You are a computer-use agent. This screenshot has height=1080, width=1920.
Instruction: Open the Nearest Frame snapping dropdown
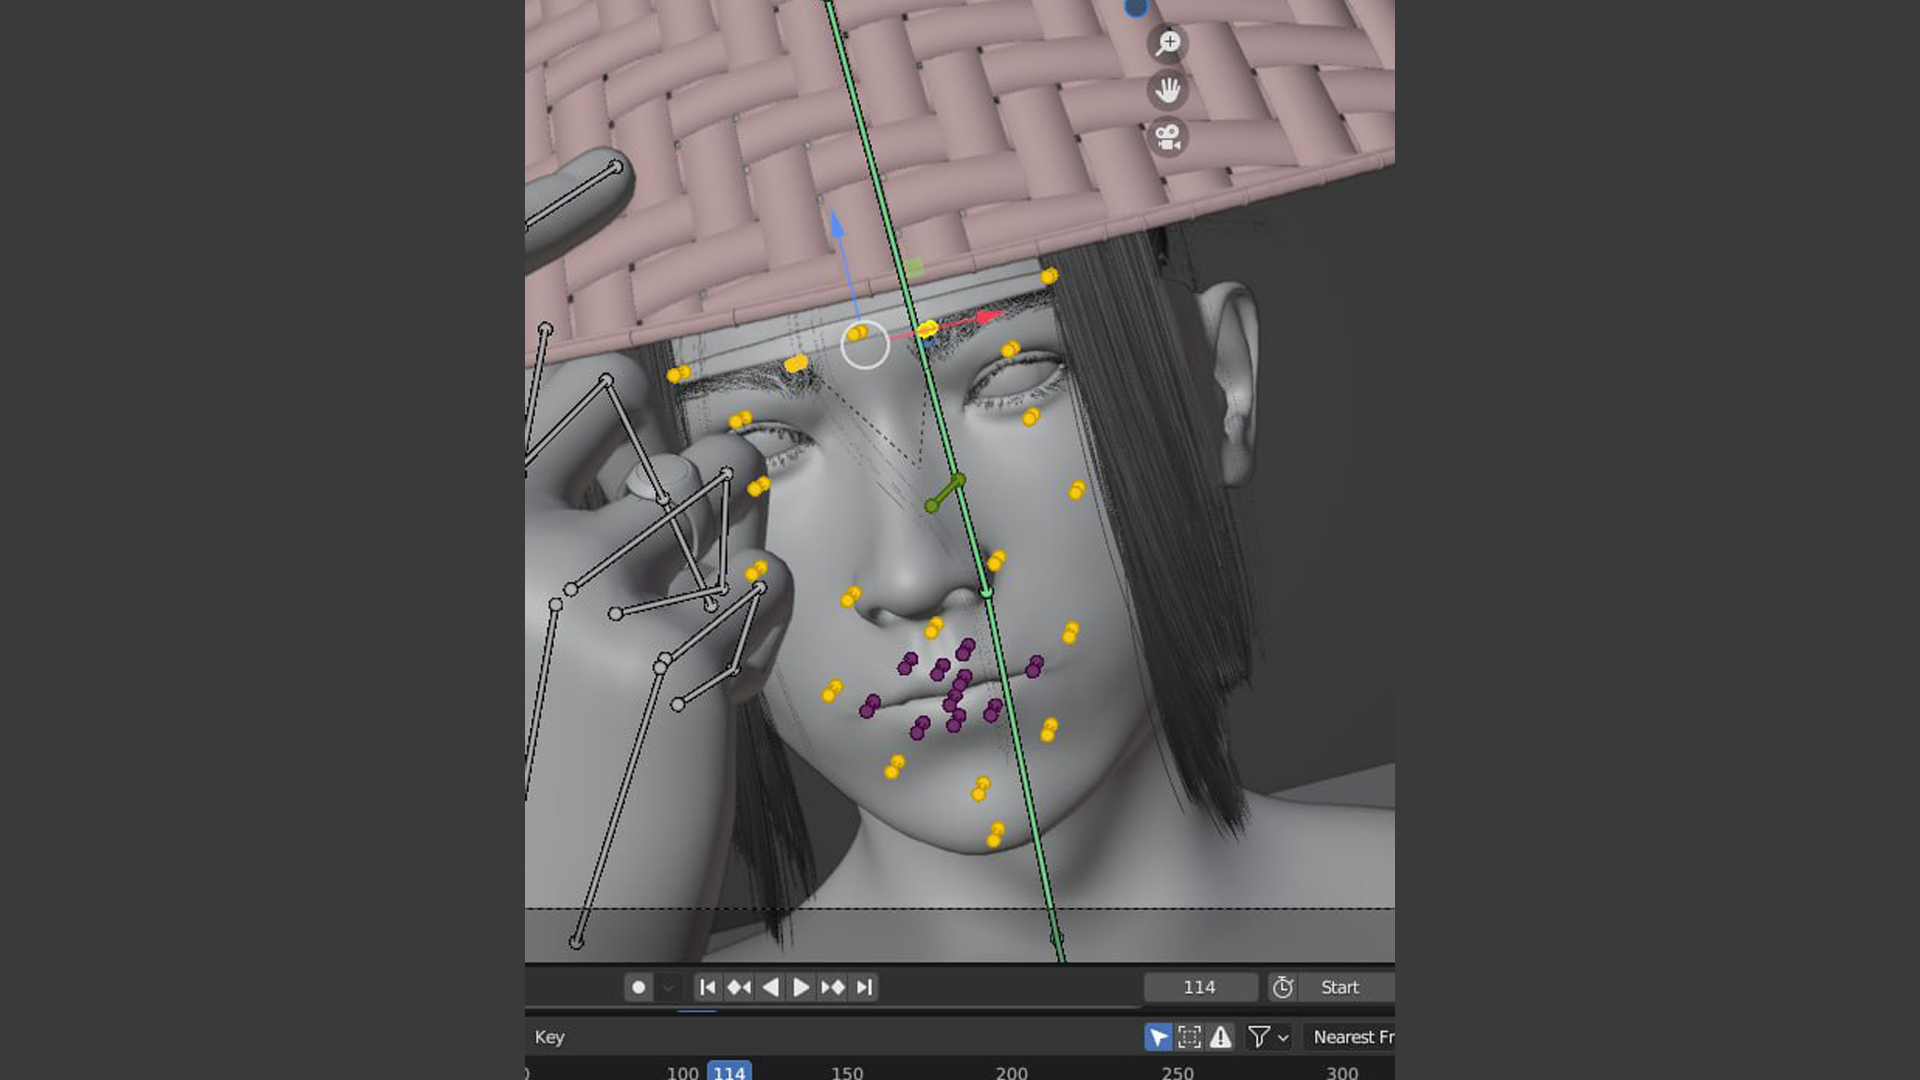1350,1037
